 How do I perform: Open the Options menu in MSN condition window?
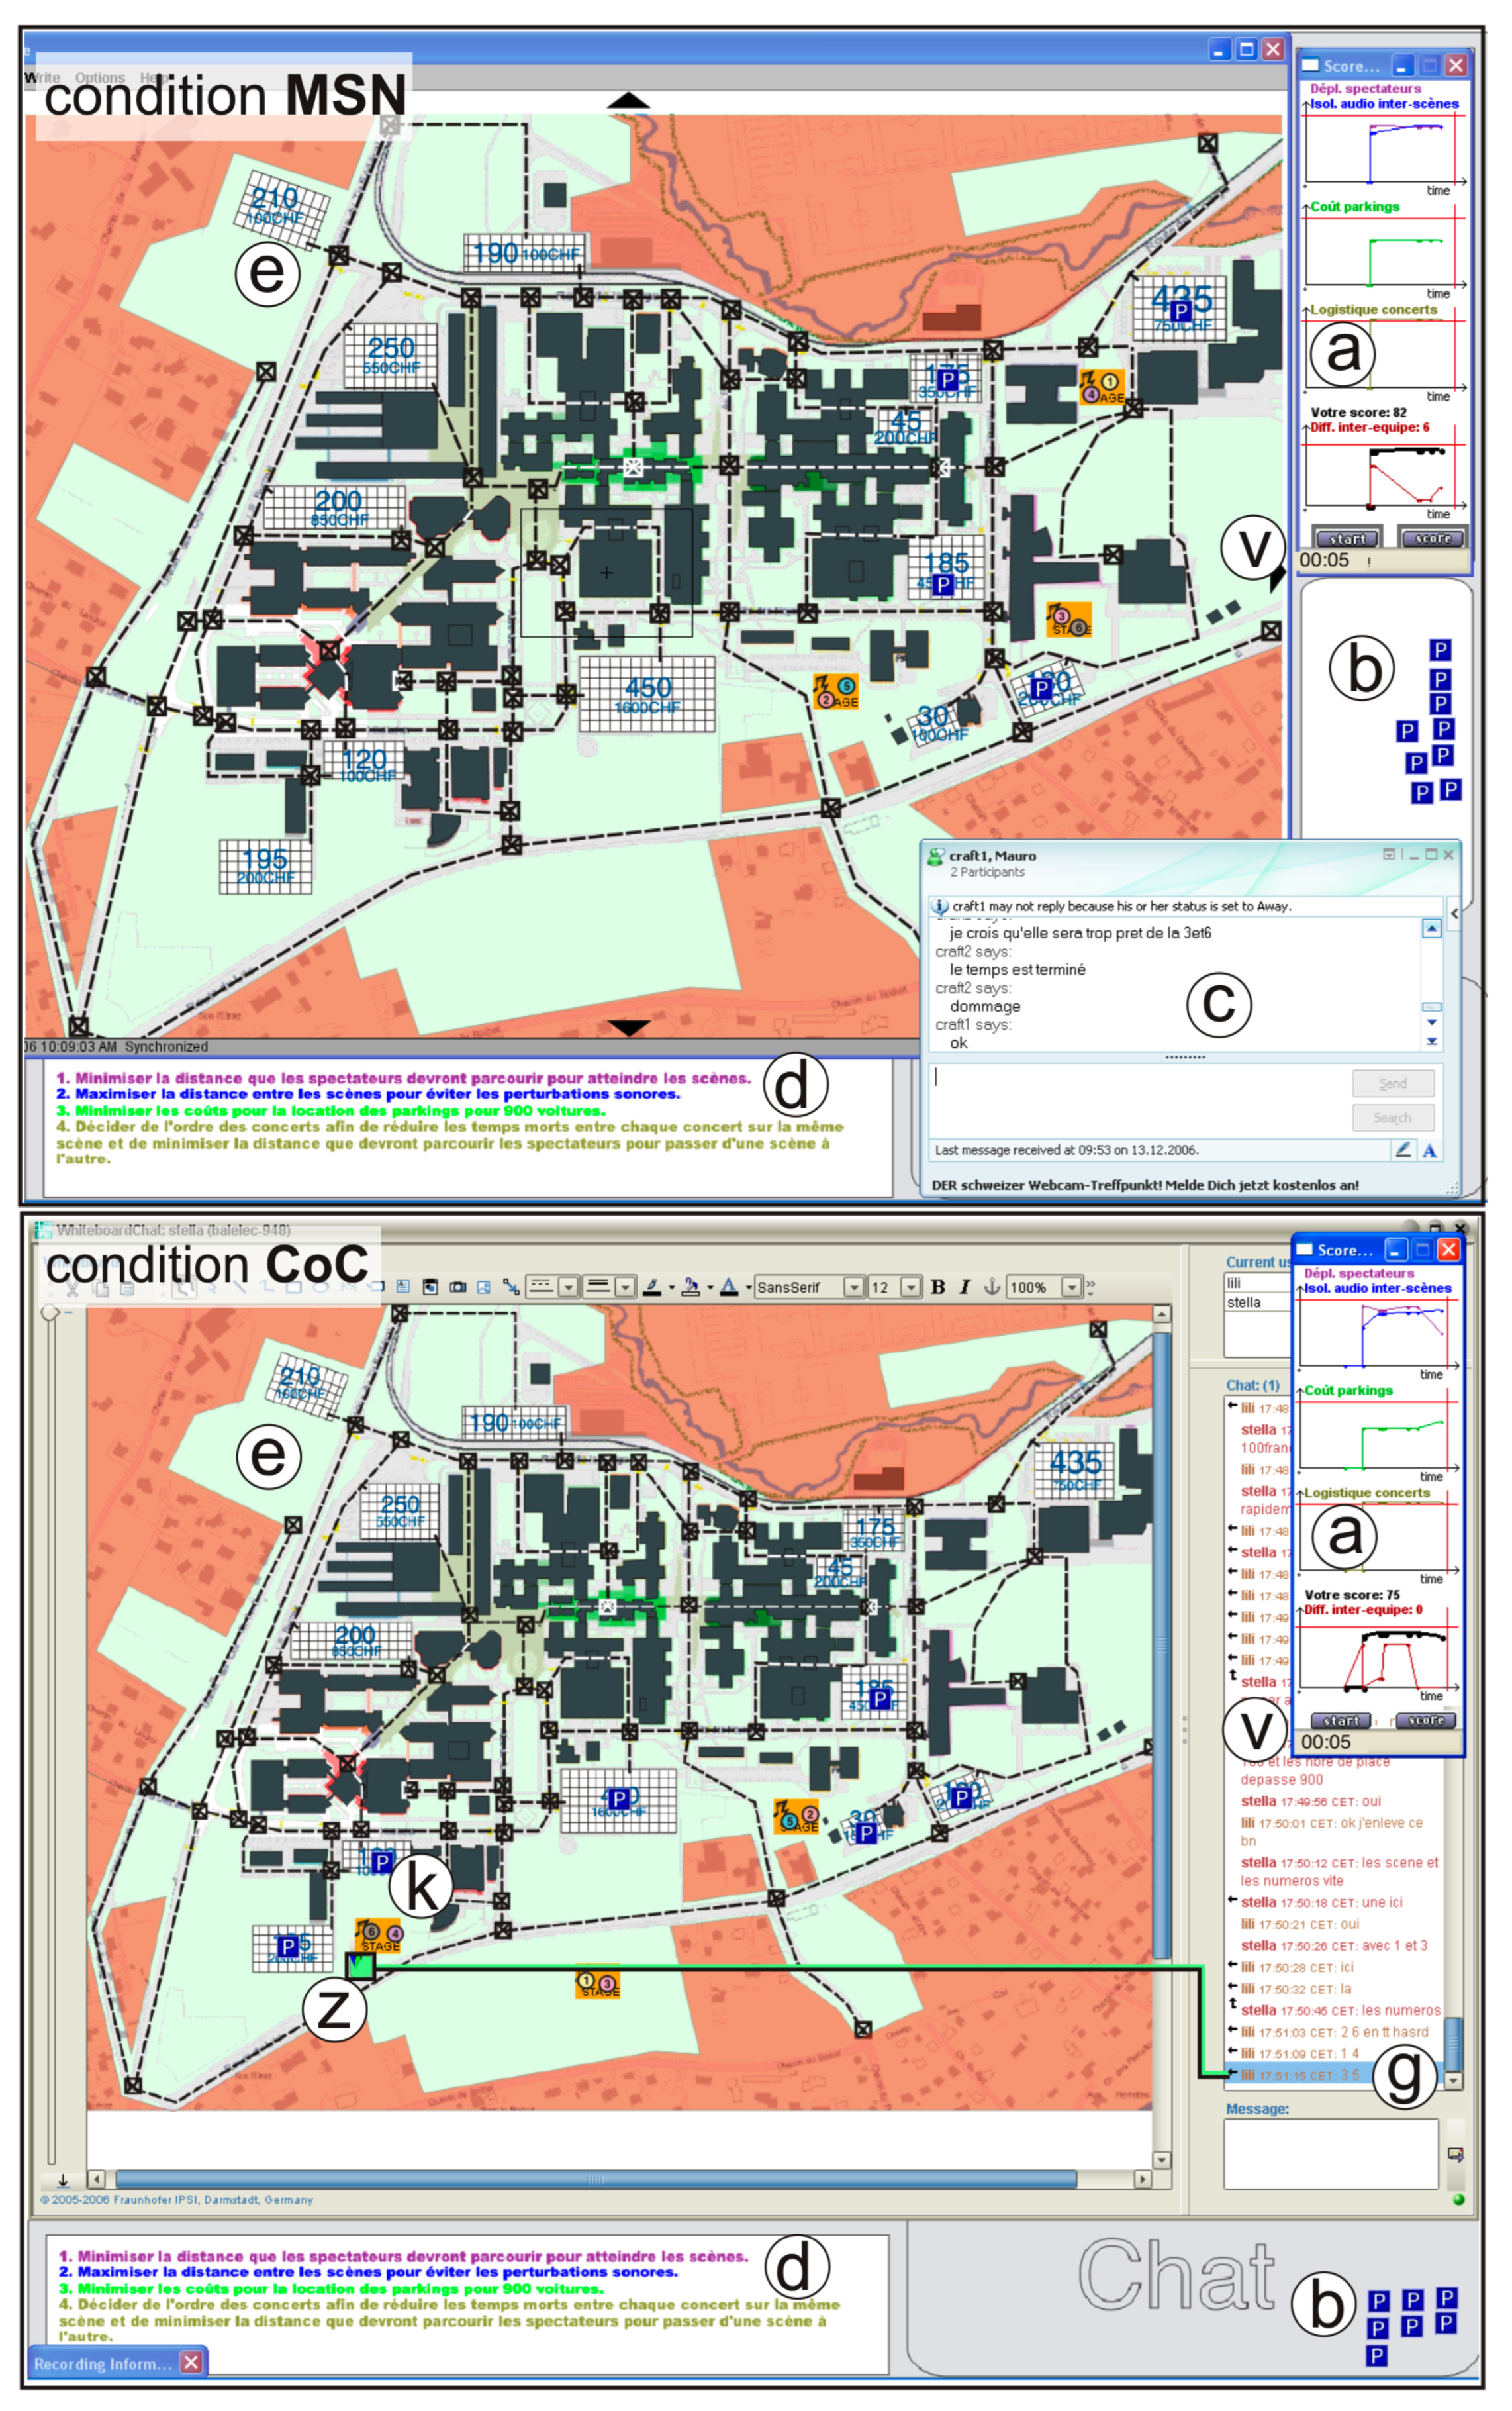coord(100,77)
